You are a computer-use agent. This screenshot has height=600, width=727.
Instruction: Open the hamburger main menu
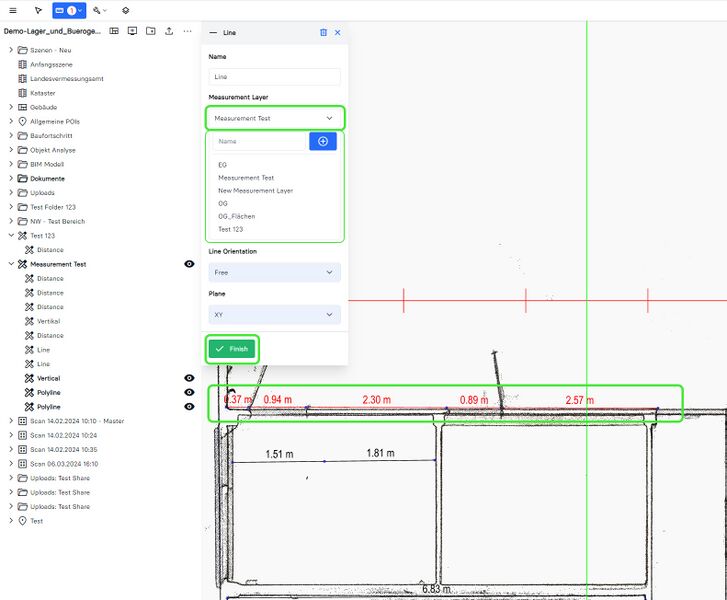click(11, 10)
